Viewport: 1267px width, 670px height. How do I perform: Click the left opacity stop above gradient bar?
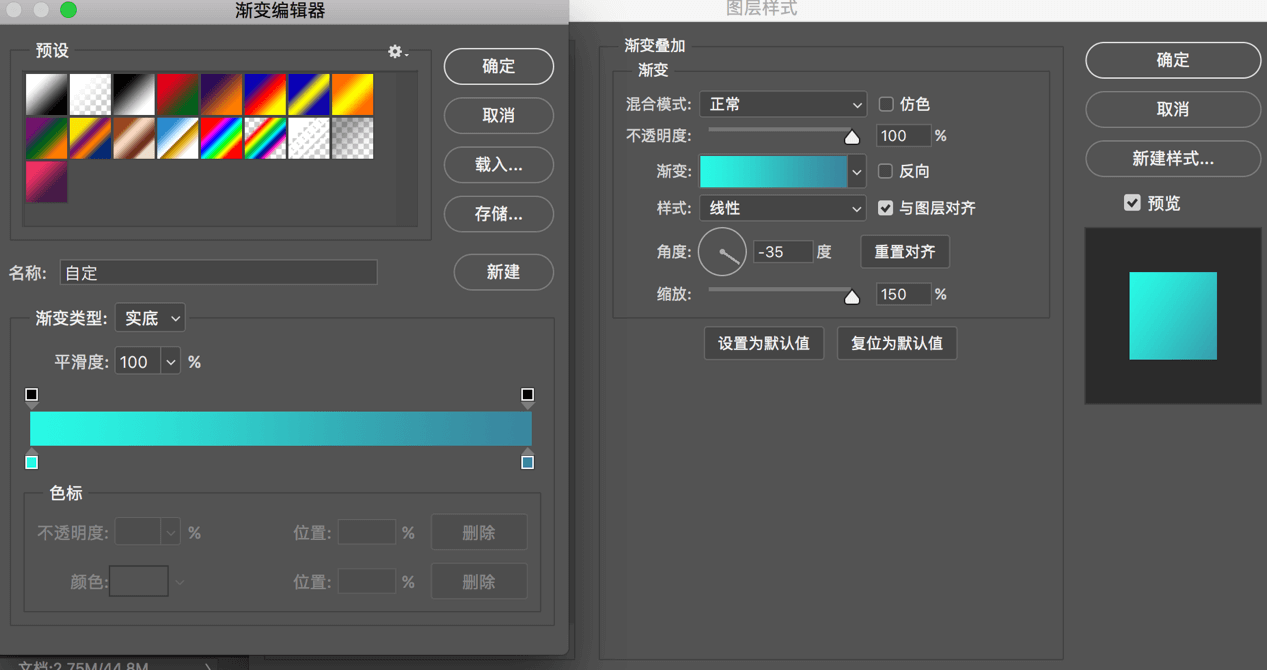32,396
